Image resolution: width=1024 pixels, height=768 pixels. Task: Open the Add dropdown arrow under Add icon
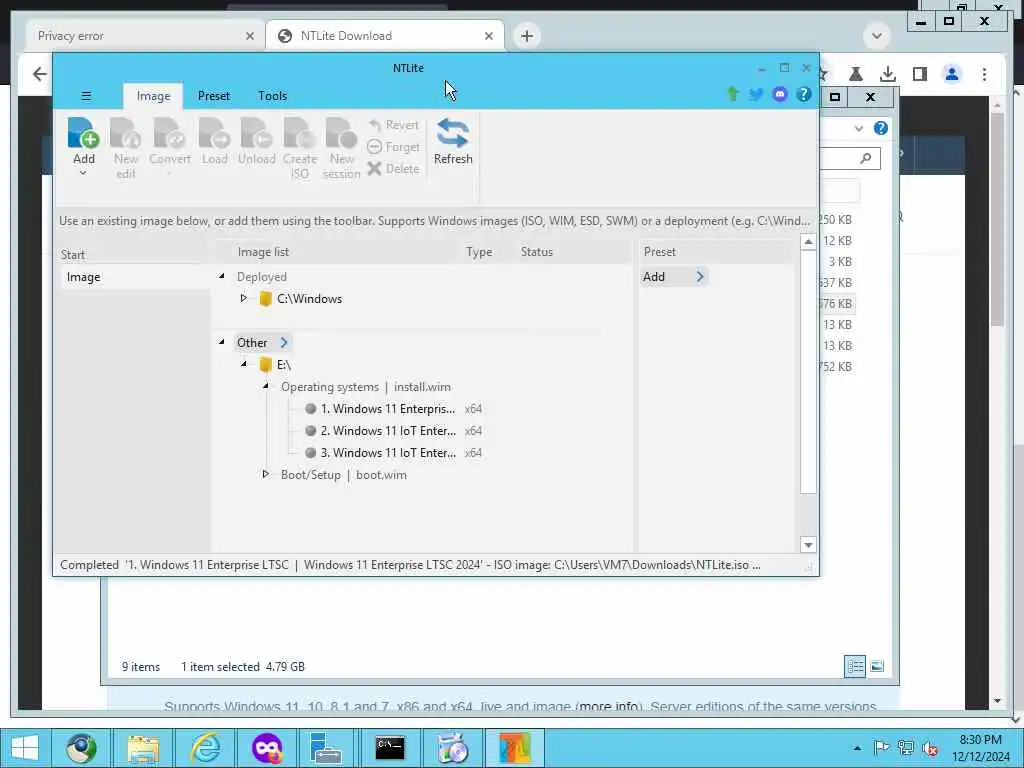point(83,173)
